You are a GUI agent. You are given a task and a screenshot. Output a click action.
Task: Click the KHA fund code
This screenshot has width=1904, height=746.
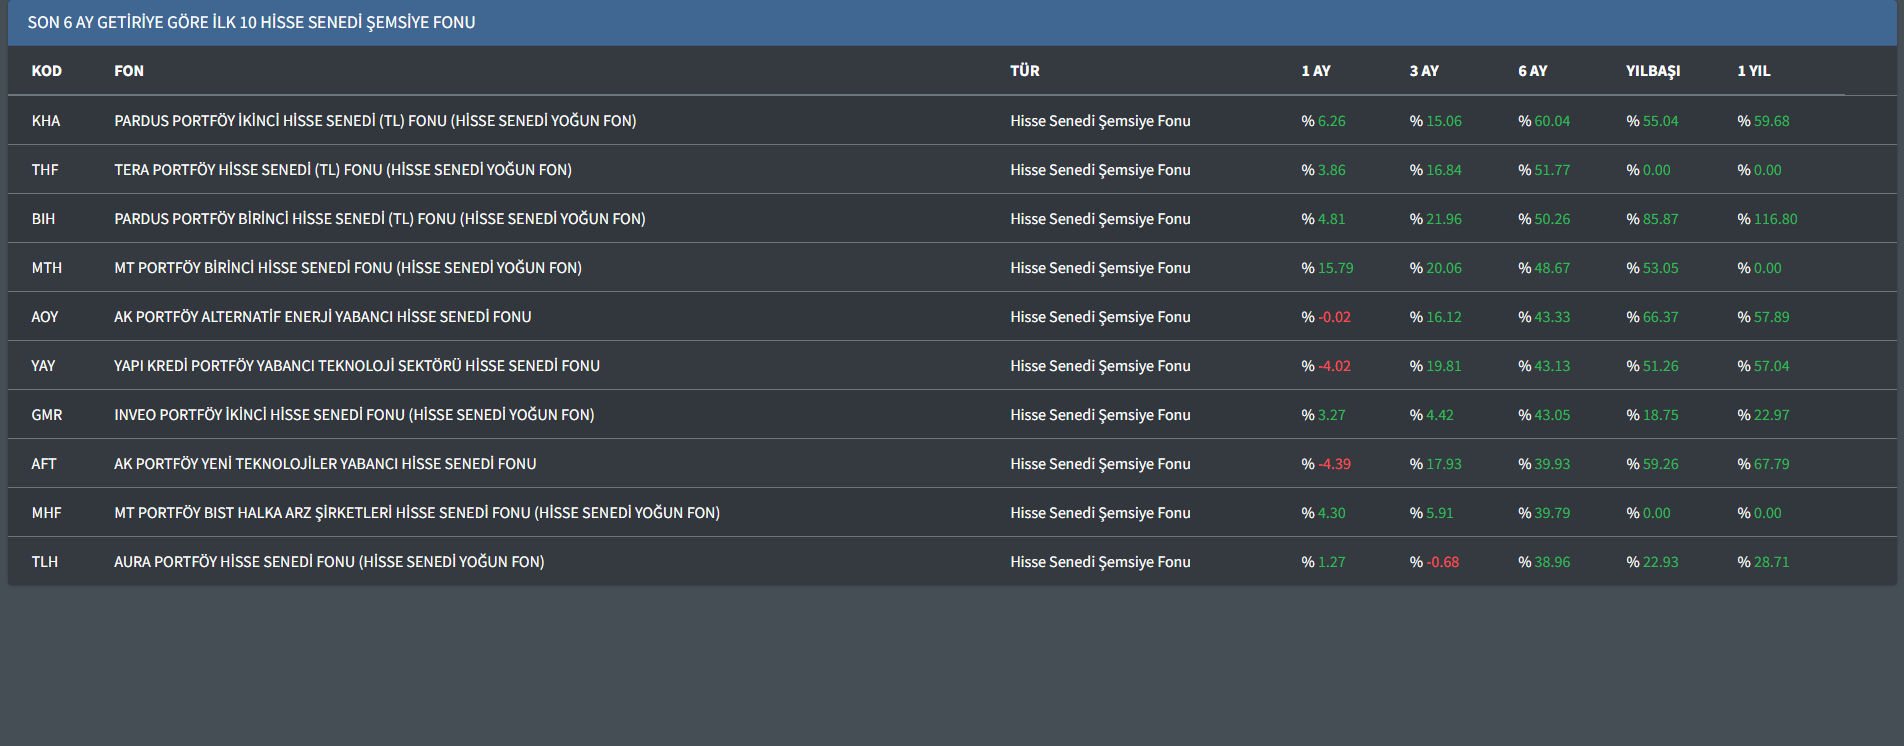pos(46,121)
